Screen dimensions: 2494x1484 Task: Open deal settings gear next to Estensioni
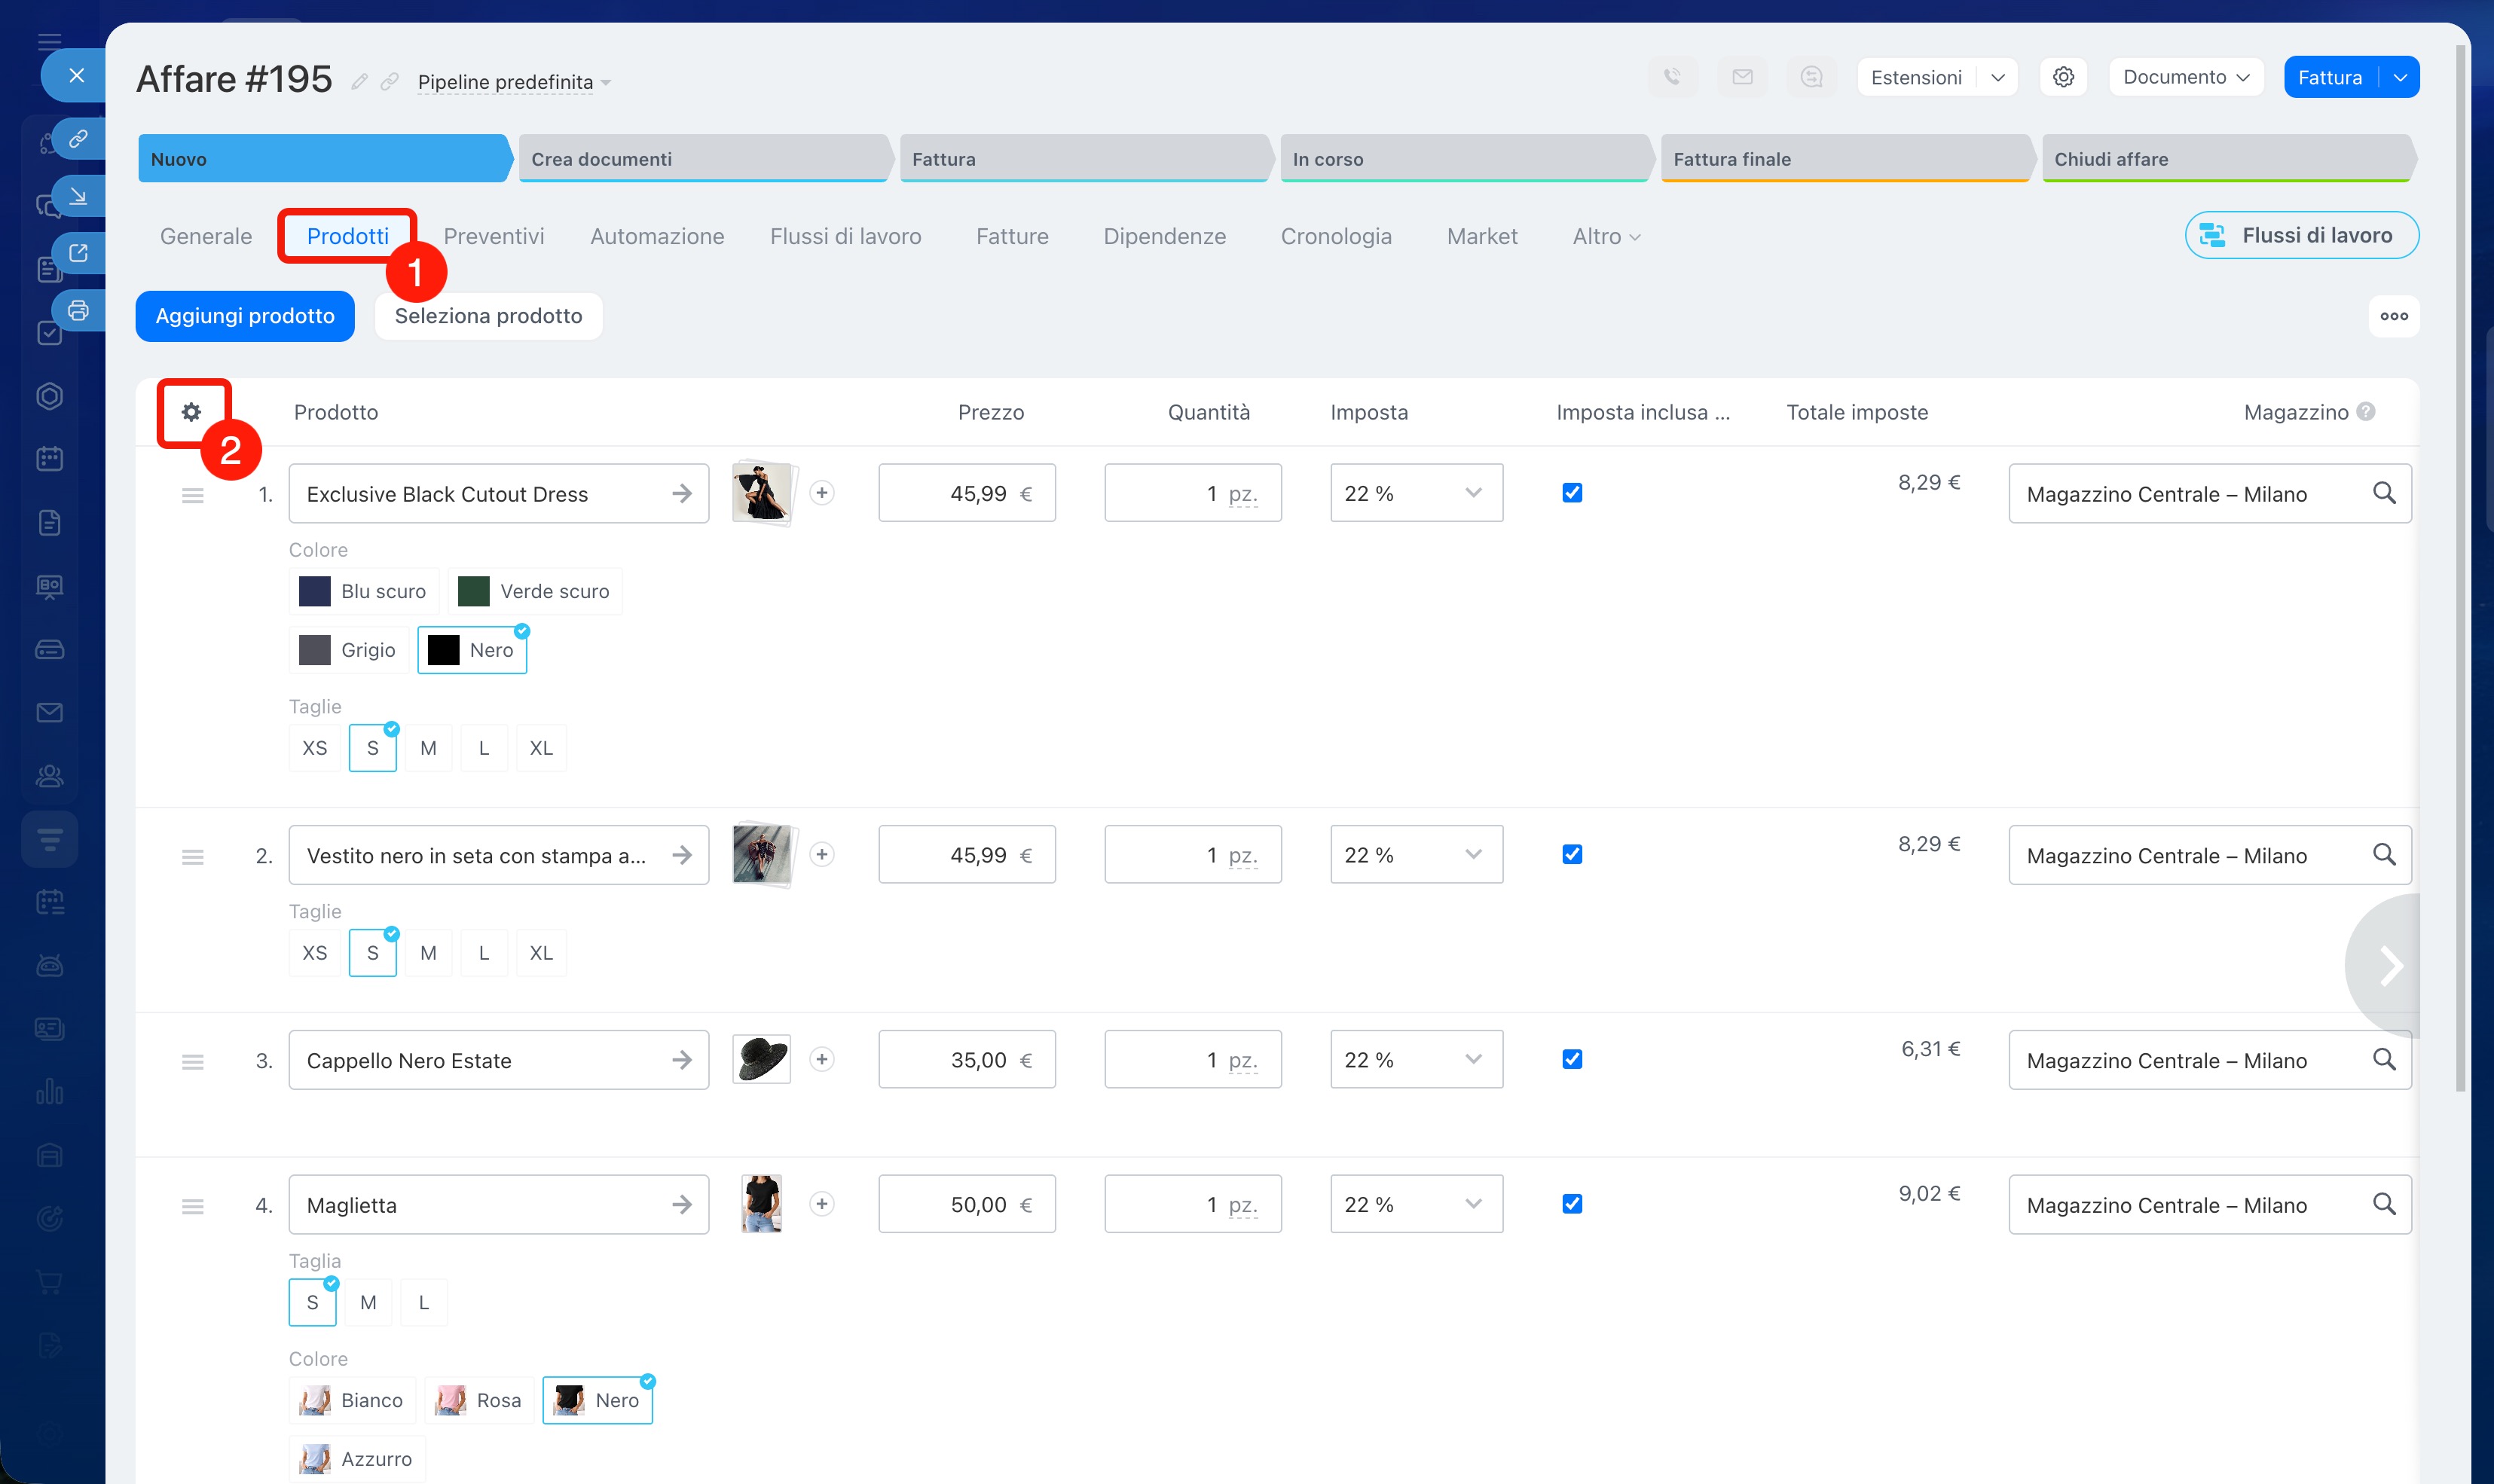point(2063,77)
